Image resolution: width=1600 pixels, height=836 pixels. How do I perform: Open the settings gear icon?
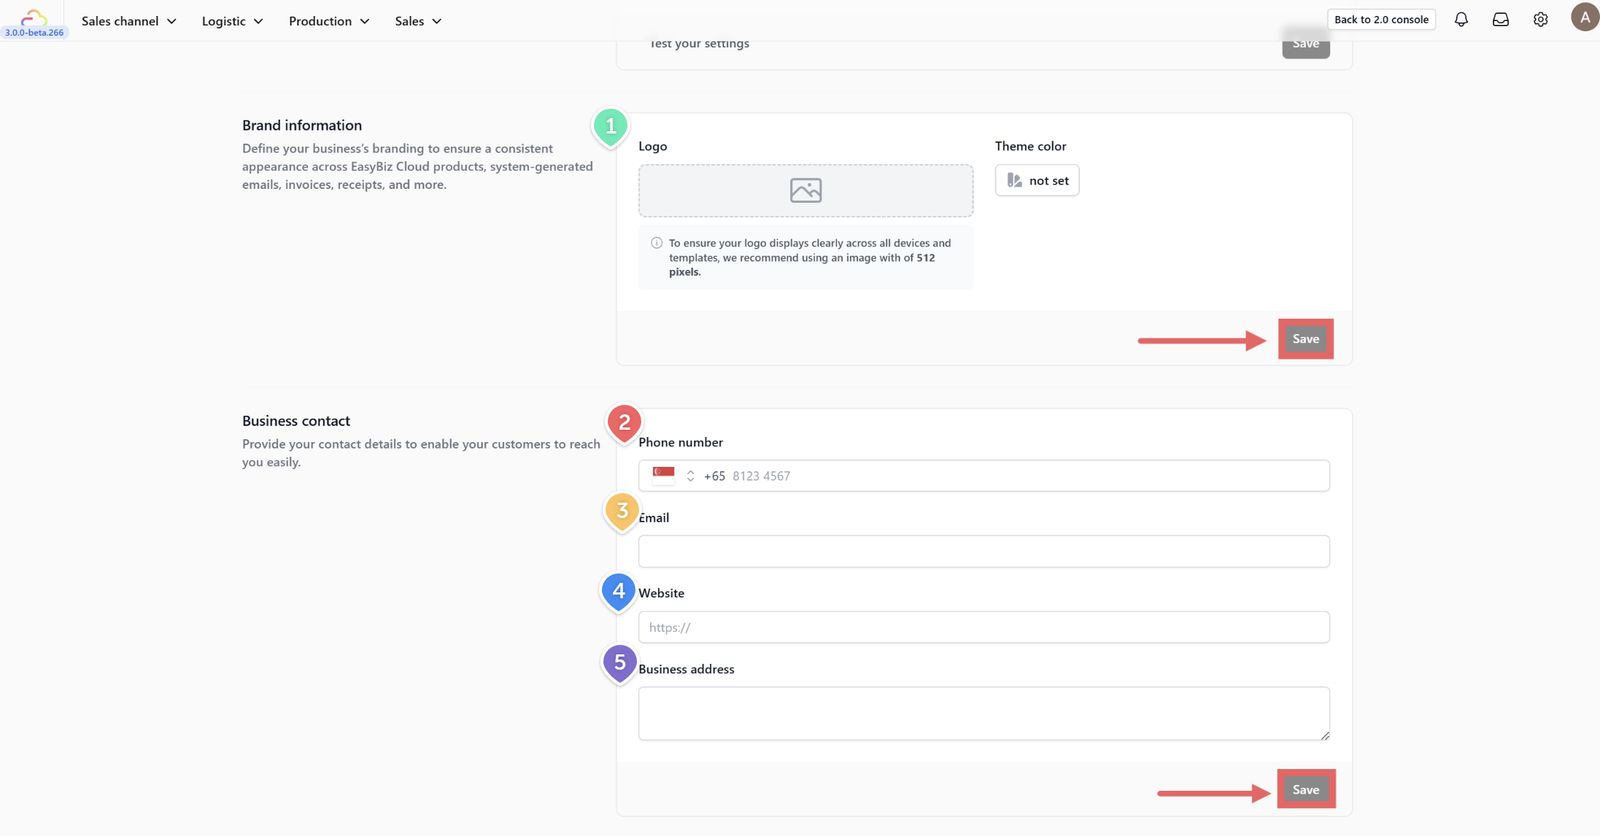point(1541,19)
